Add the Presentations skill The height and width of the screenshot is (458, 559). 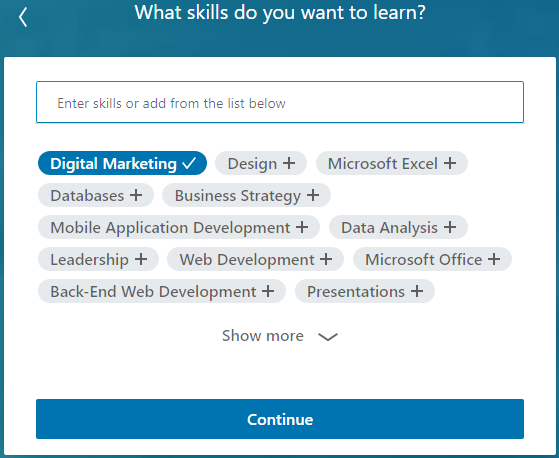[365, 291]
